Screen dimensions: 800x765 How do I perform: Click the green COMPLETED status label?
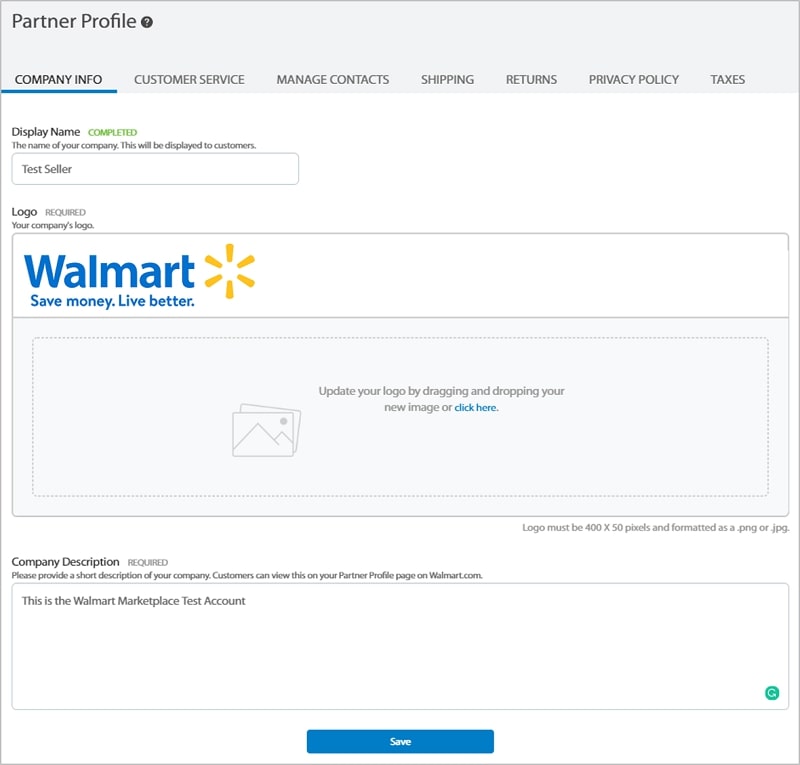click(112, 132)
